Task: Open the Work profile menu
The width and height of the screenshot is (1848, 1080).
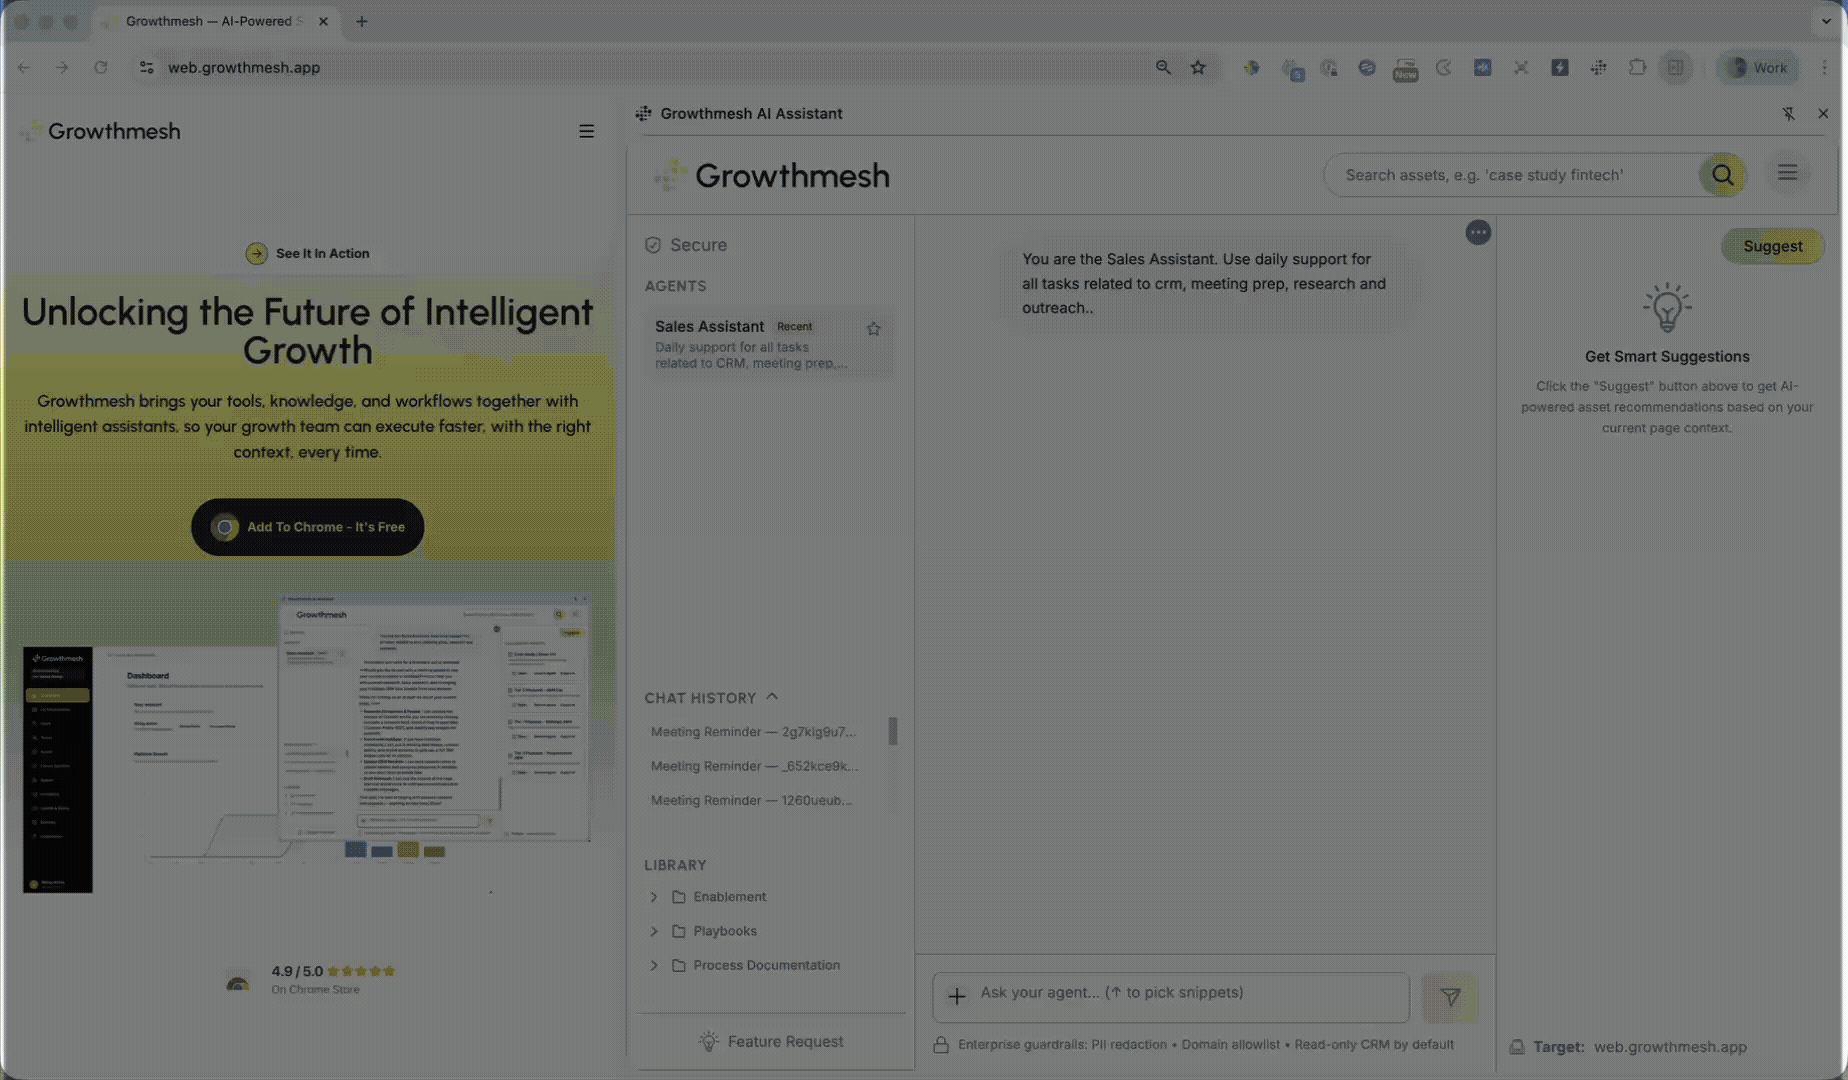Action: tap(1758, 67)
